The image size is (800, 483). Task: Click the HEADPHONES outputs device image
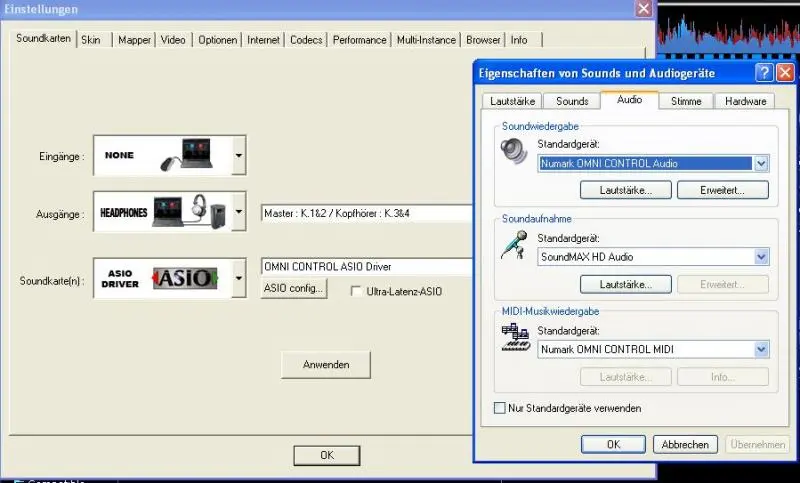pos(162,212)
